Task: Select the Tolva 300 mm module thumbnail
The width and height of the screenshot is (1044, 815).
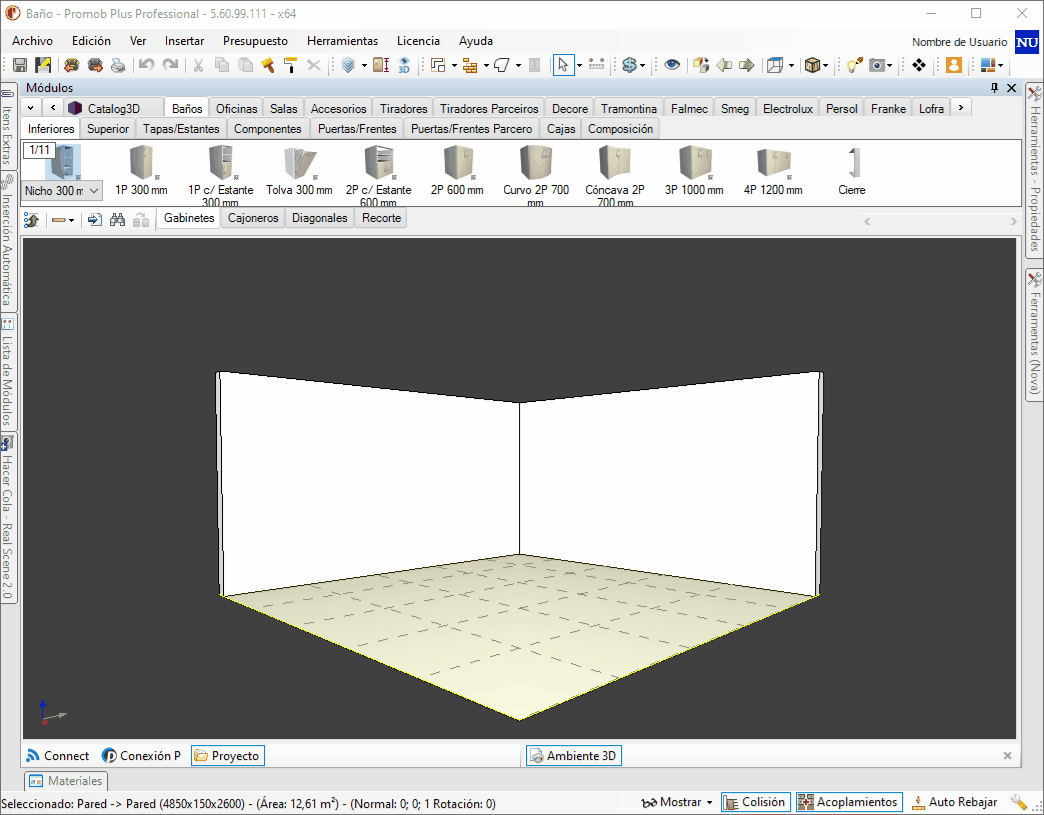Action: click(x=299, y=171)
